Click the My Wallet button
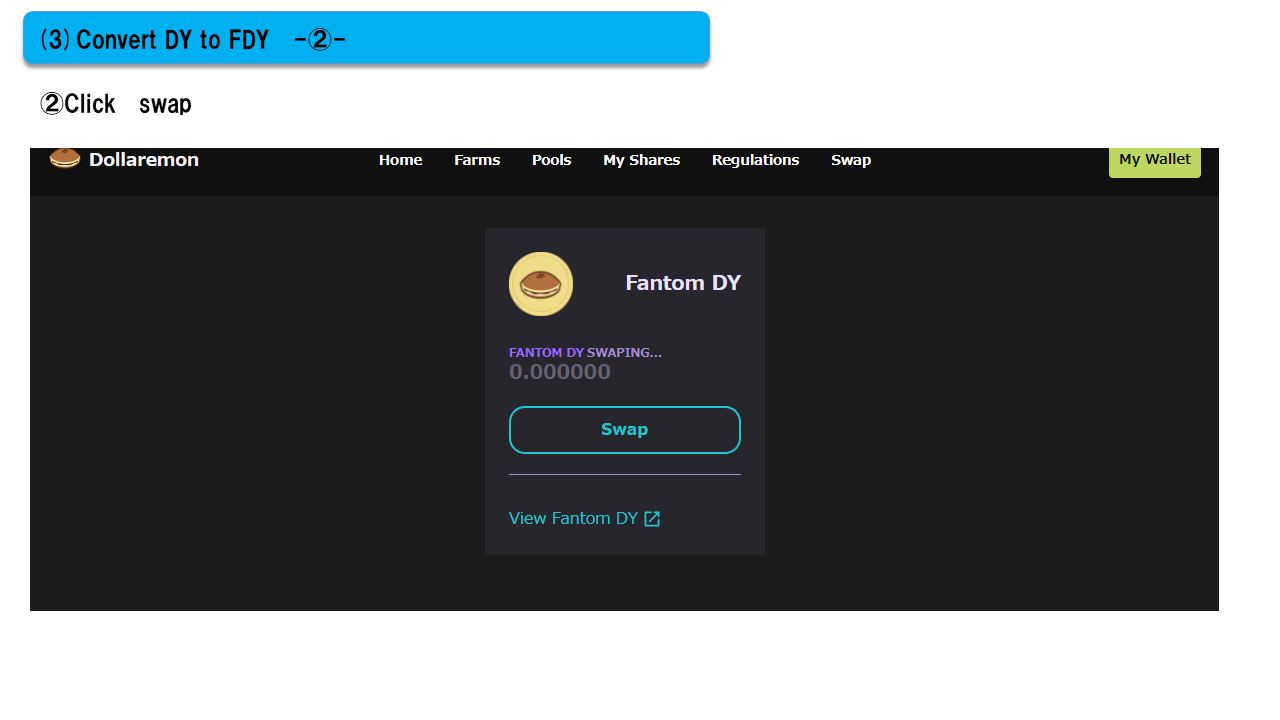 click(1155, 162)
